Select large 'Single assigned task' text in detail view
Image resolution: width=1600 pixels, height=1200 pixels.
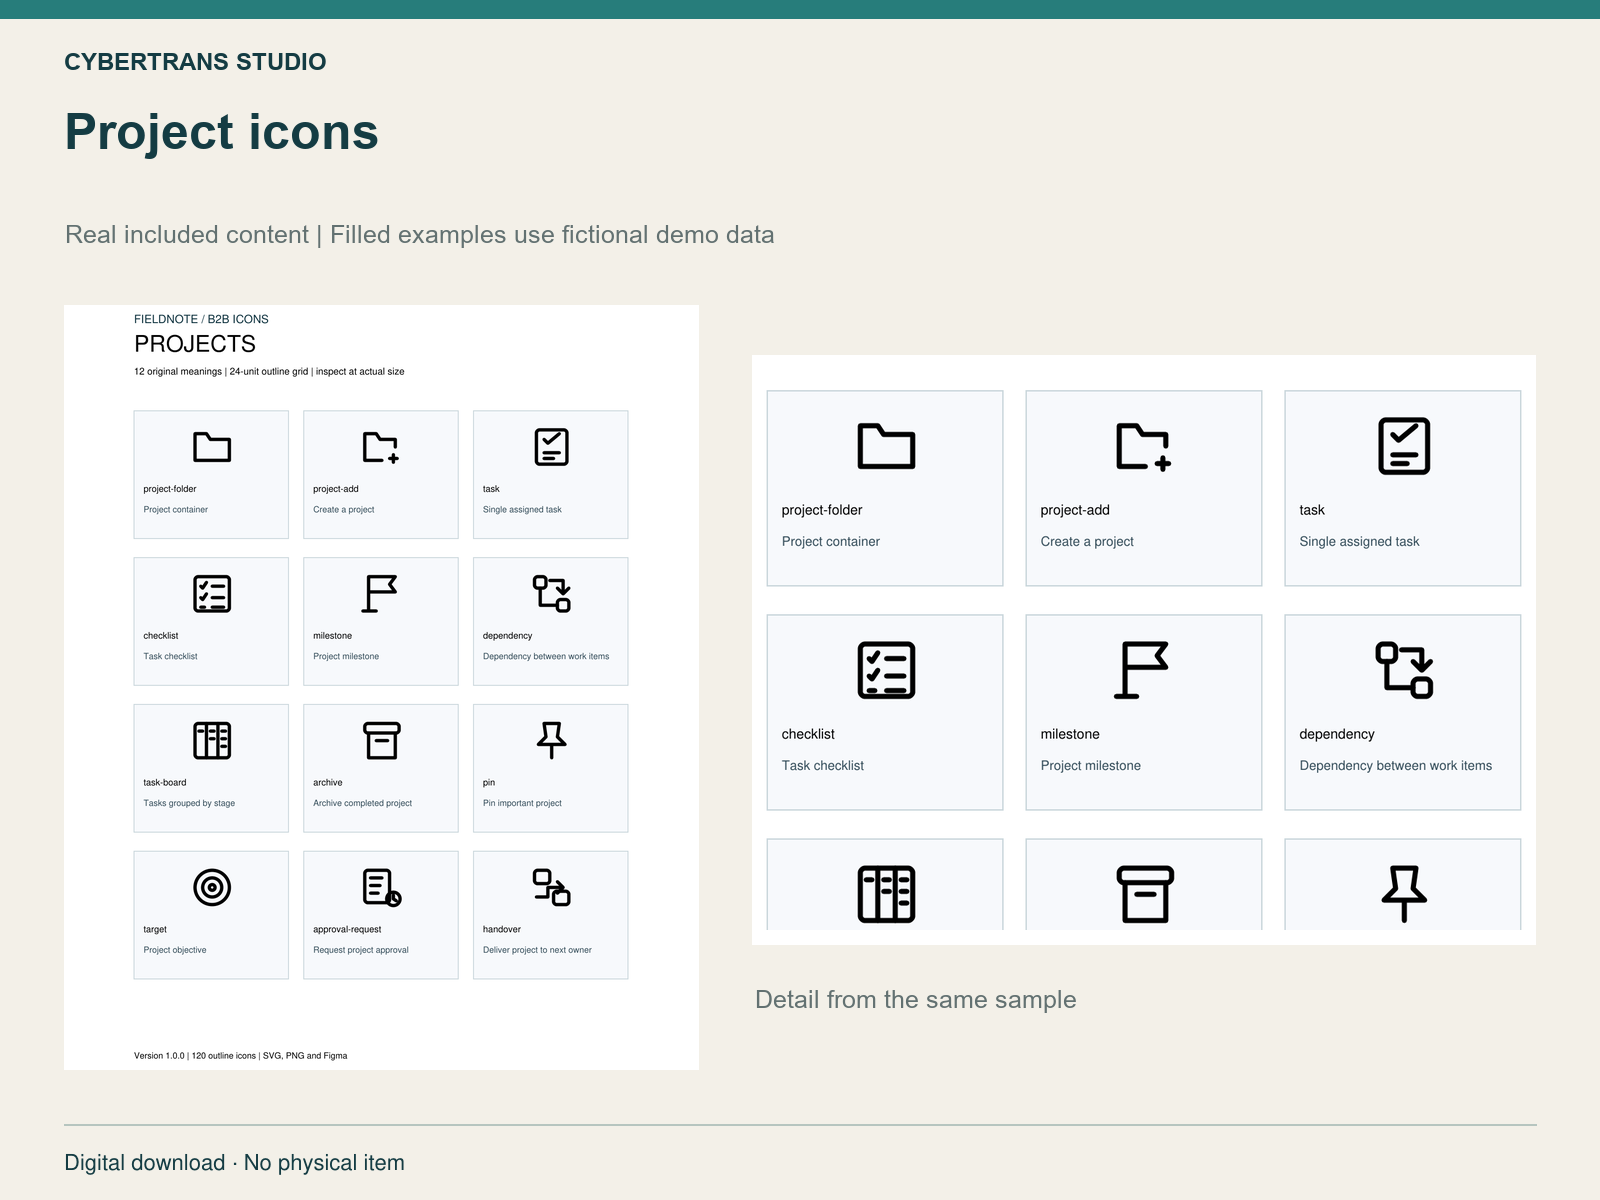[x=1359, y=542]
